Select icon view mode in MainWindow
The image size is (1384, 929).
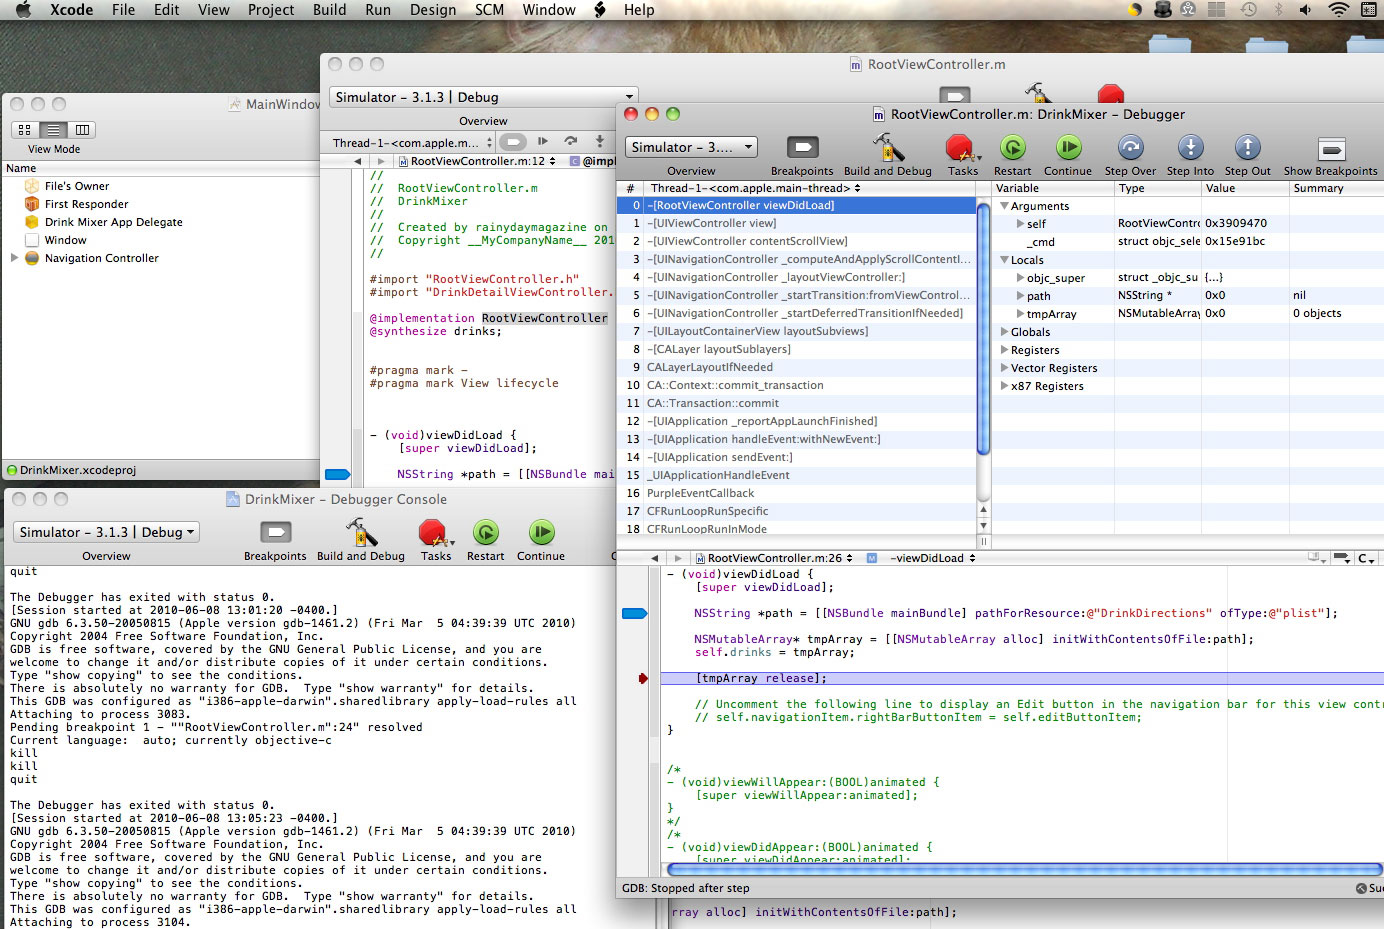[25, 130]
